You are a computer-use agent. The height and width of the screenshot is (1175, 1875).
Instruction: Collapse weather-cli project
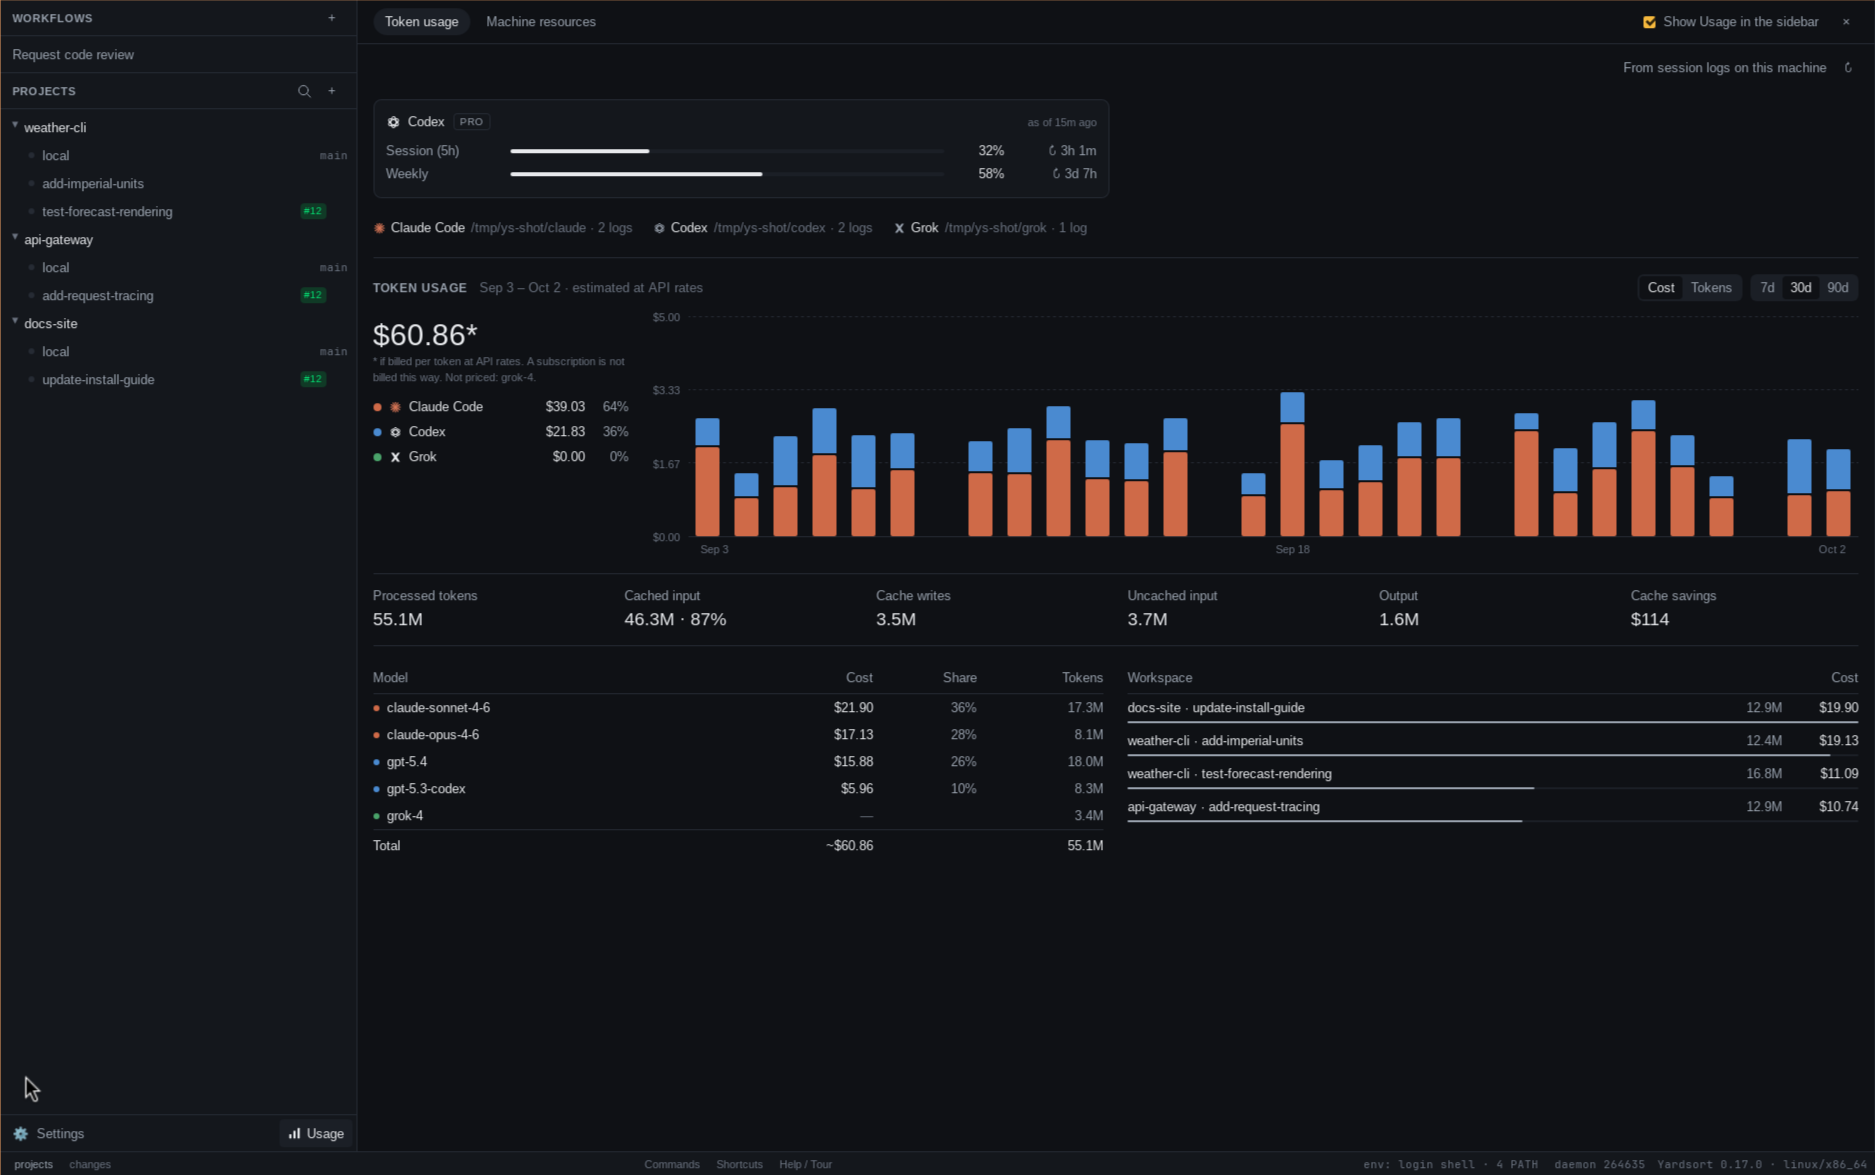[15, 126]
